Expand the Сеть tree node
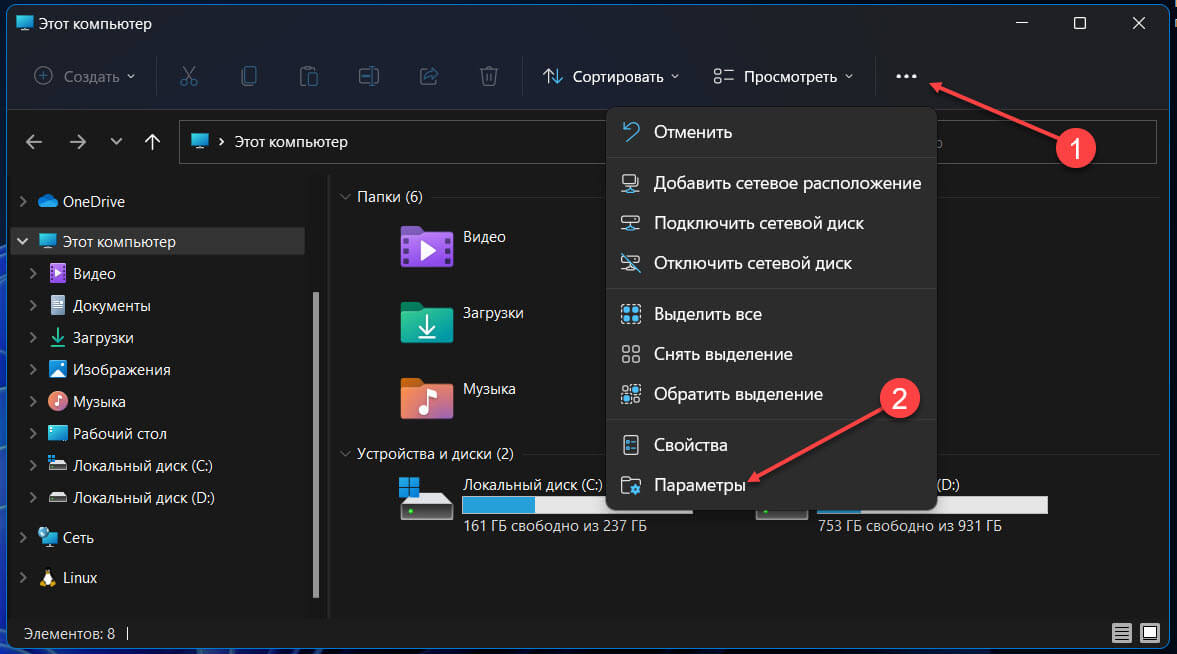This screenshot has width=1177, height=654. click(x=23, y=537)
